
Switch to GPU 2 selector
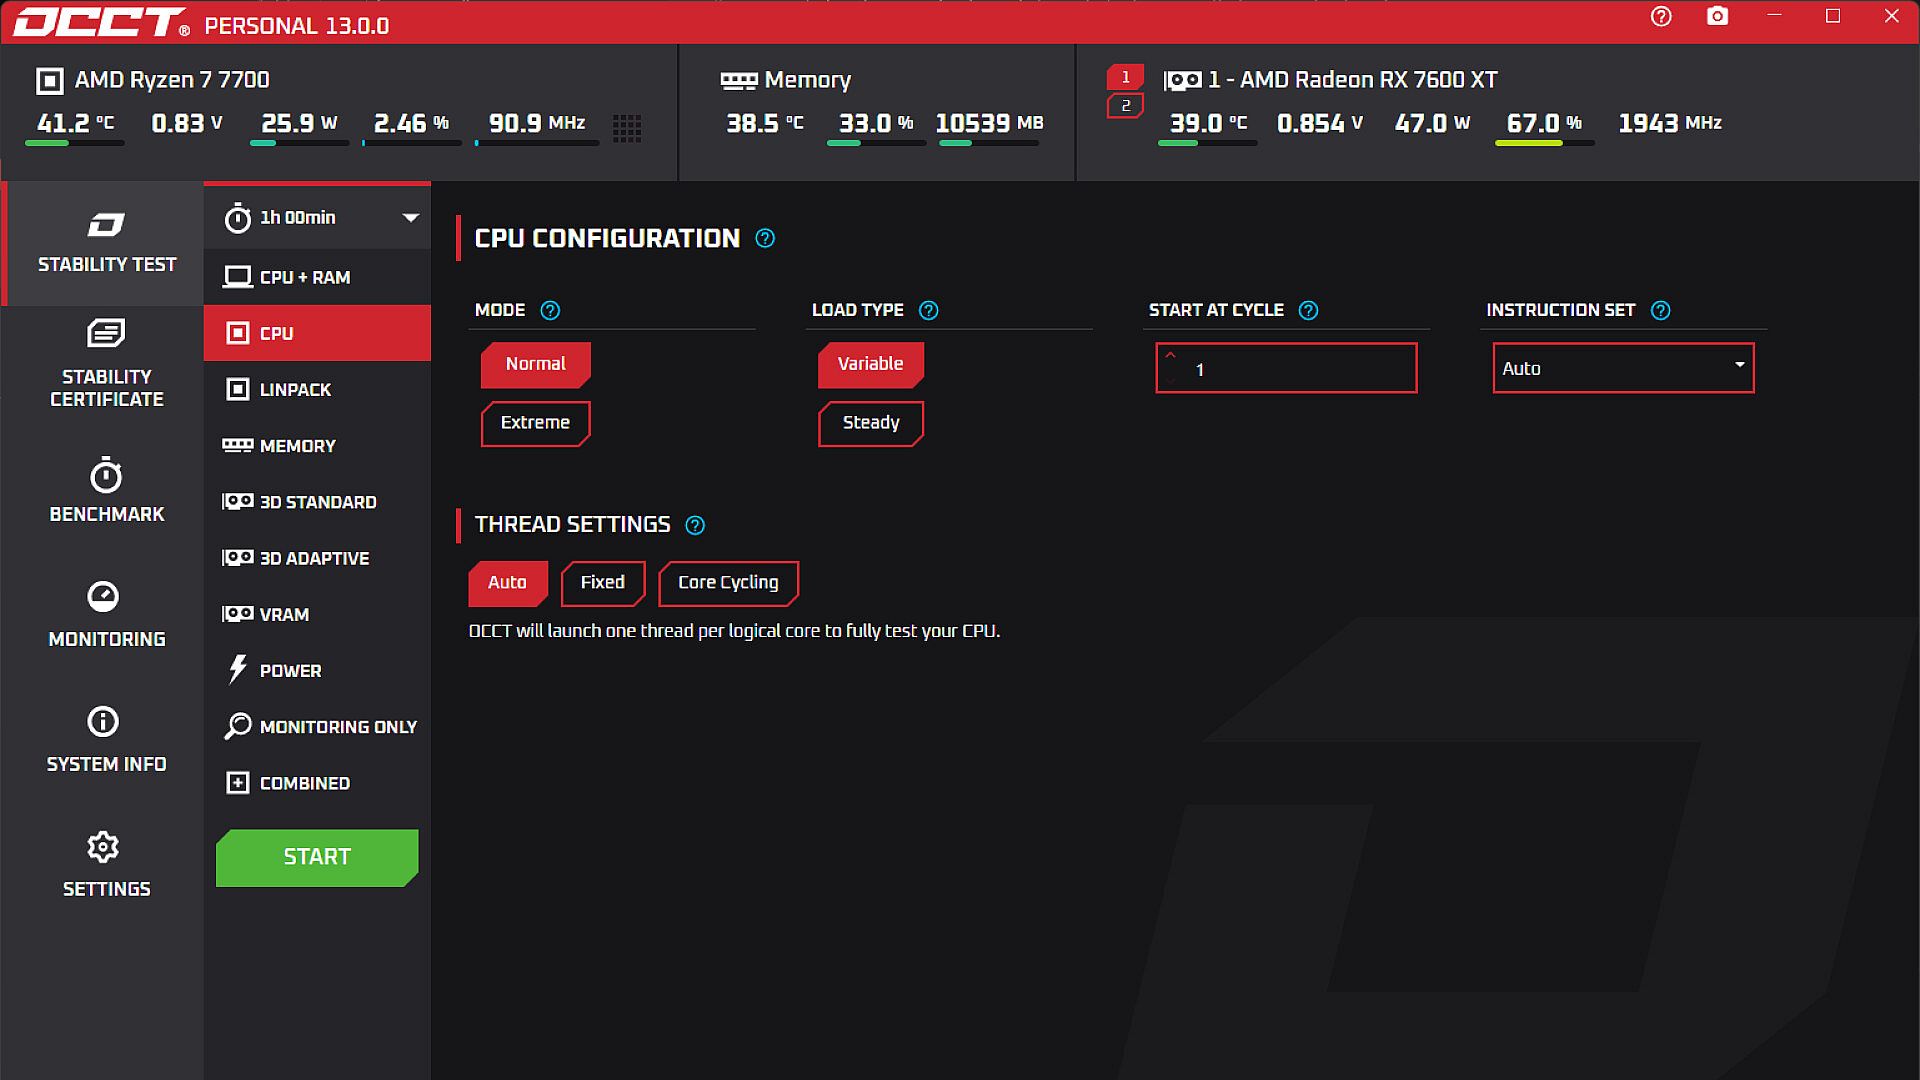click(x=1125, y=106)
